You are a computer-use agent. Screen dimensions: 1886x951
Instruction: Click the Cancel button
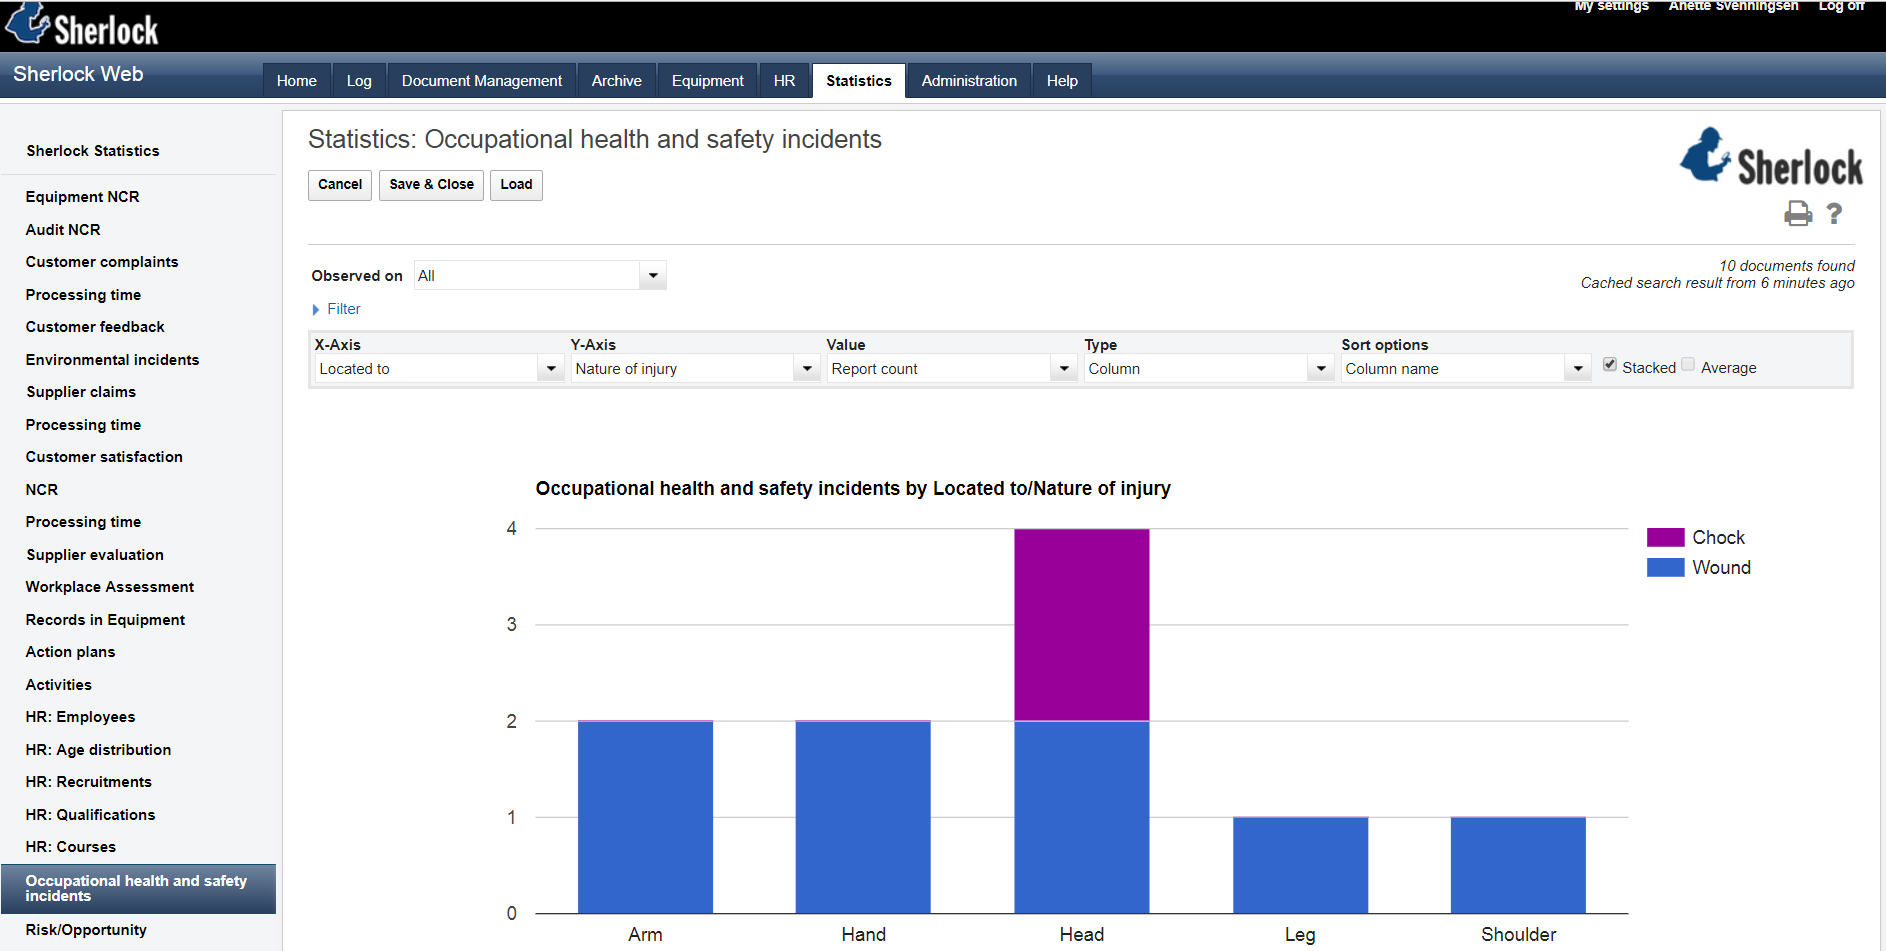340,185
